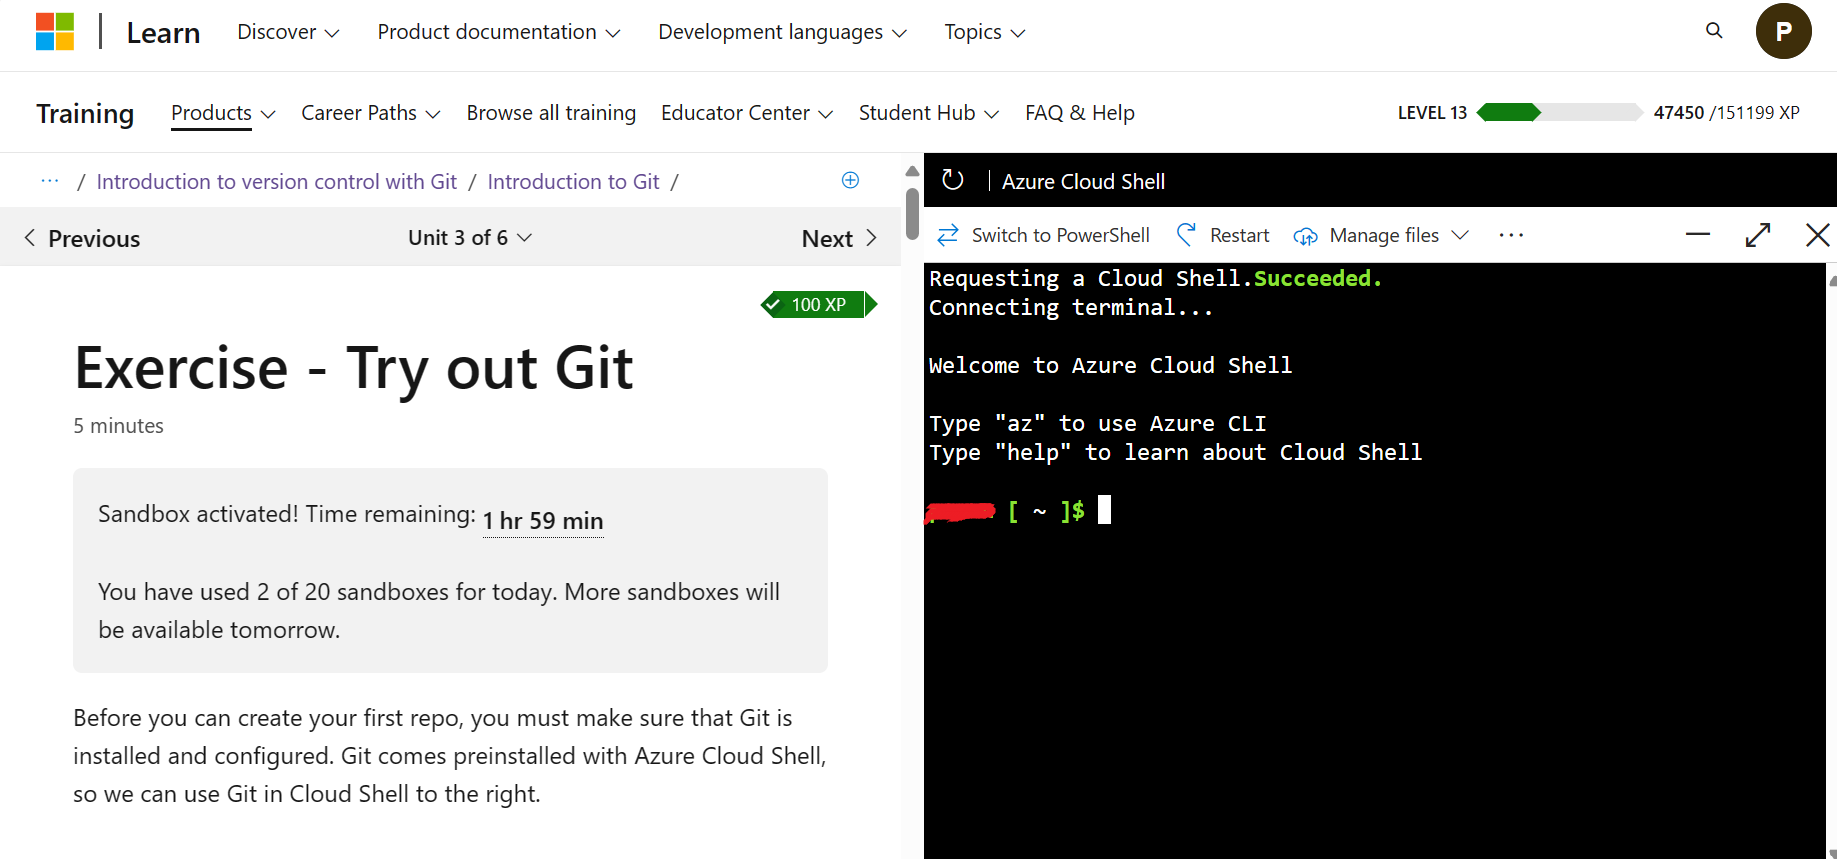Click the Manage files cloud icon
1837x859 pixels.
1305,236
